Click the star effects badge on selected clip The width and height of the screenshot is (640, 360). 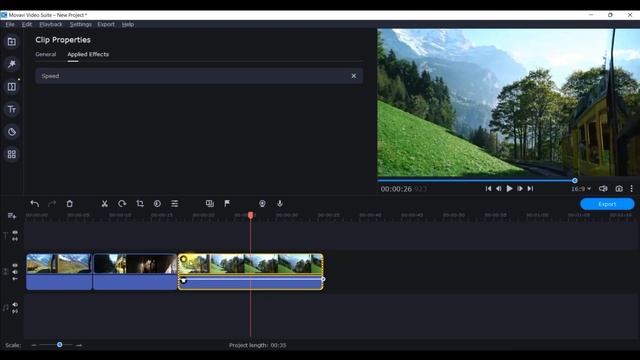[184, 259]
